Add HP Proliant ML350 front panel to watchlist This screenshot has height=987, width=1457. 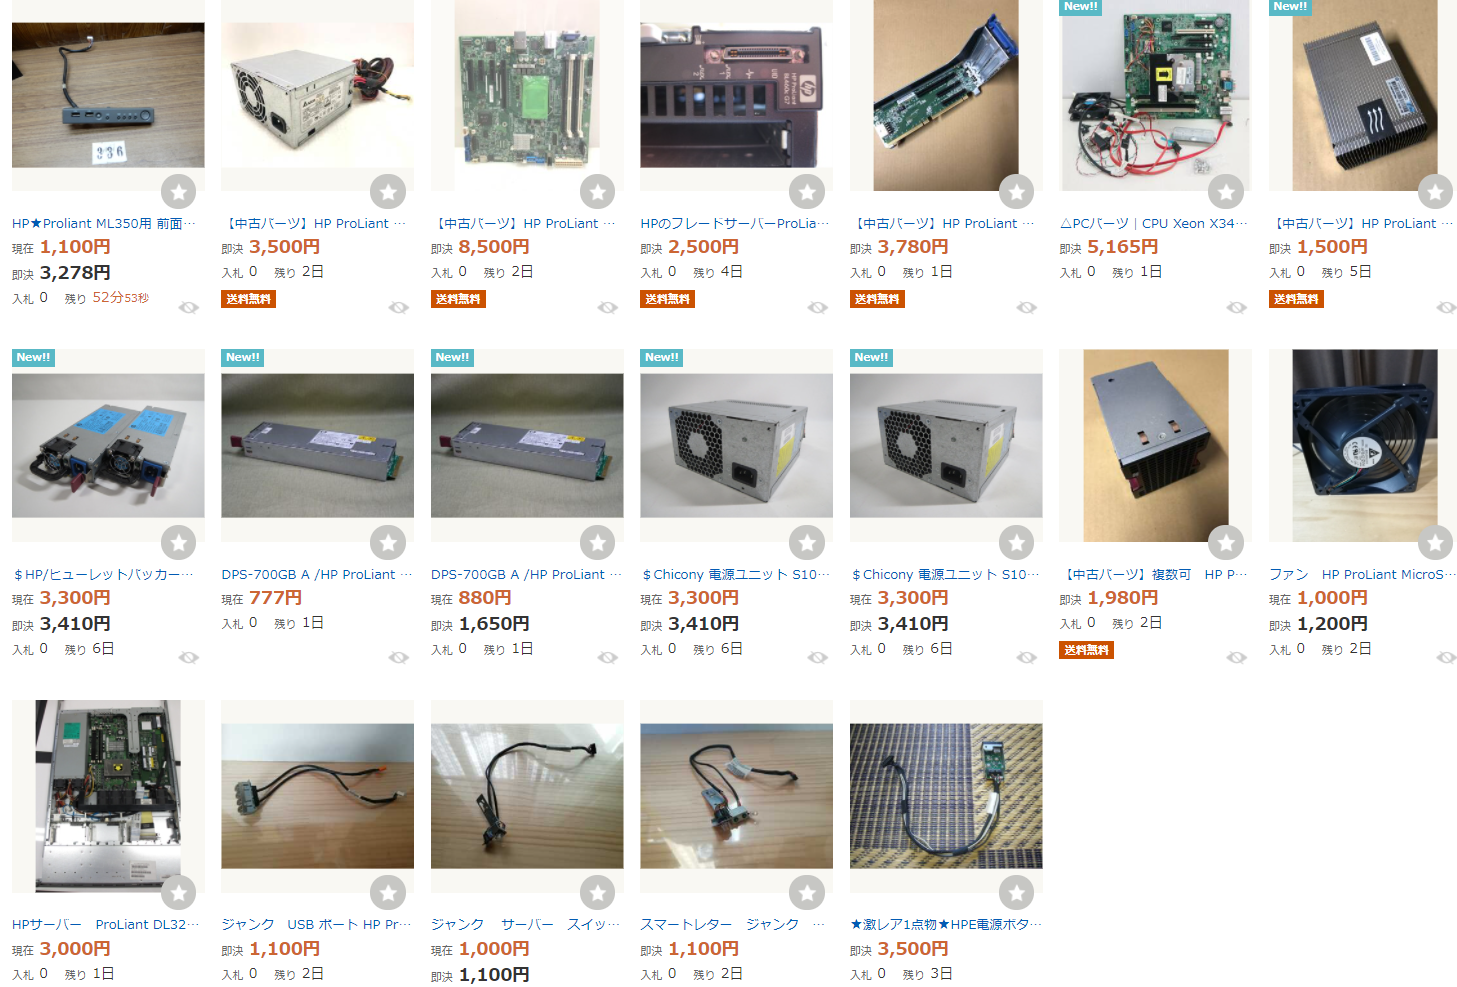(x=179, y=191)
